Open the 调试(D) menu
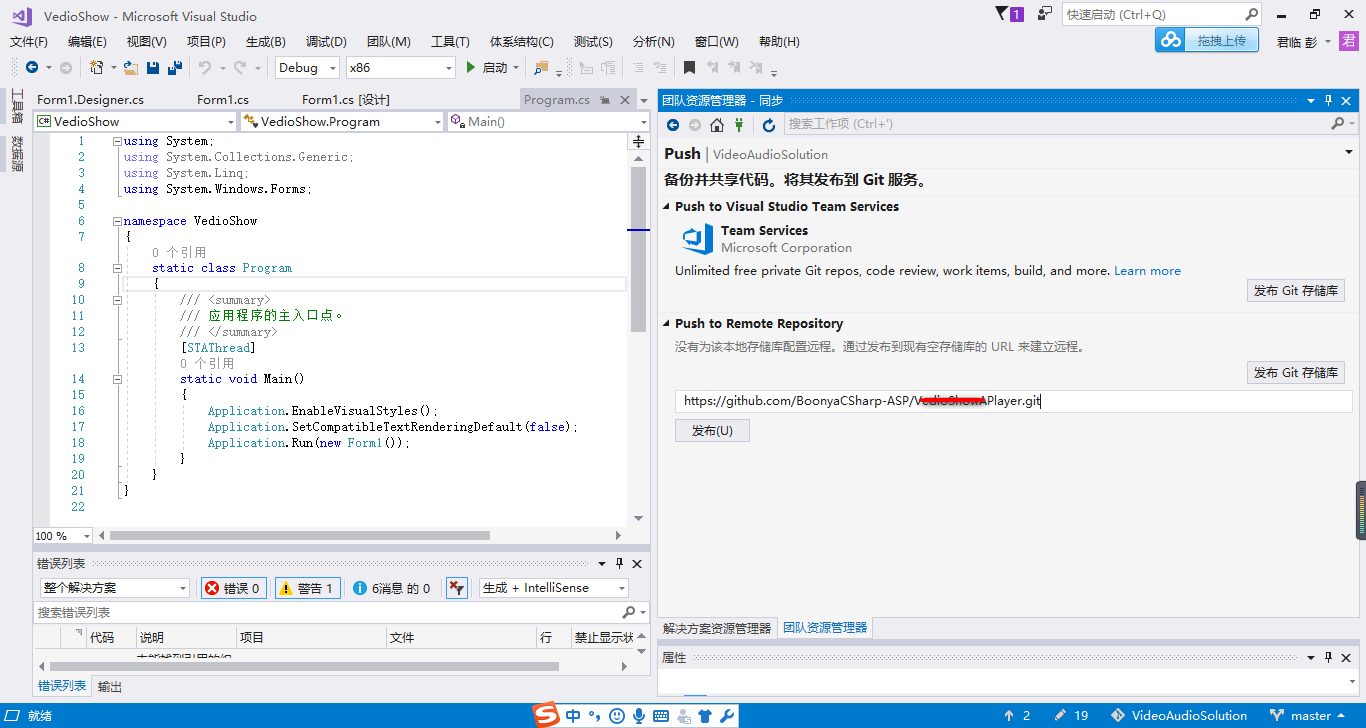This screenshot has height=728, width=1366. 326,41
